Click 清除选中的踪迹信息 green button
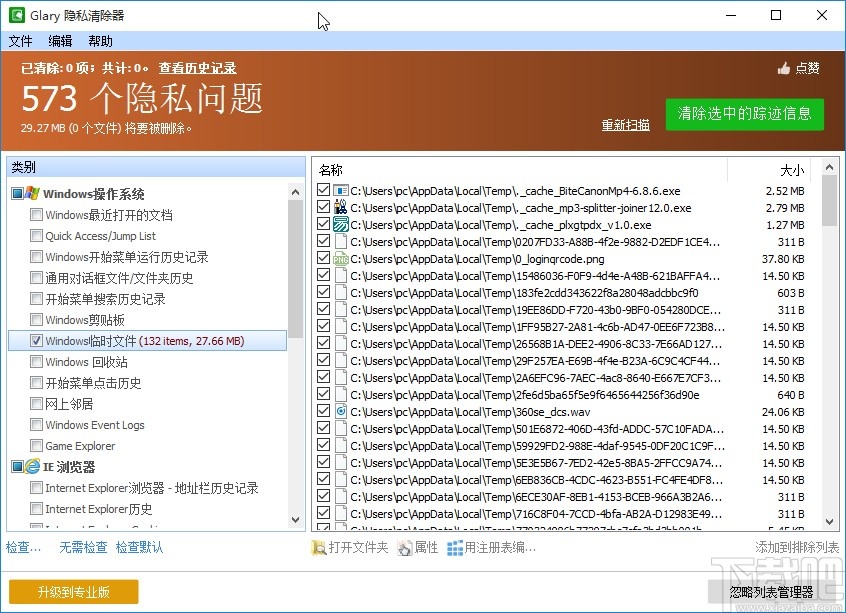This screenshot has width=846, height=613. (745, 114)
